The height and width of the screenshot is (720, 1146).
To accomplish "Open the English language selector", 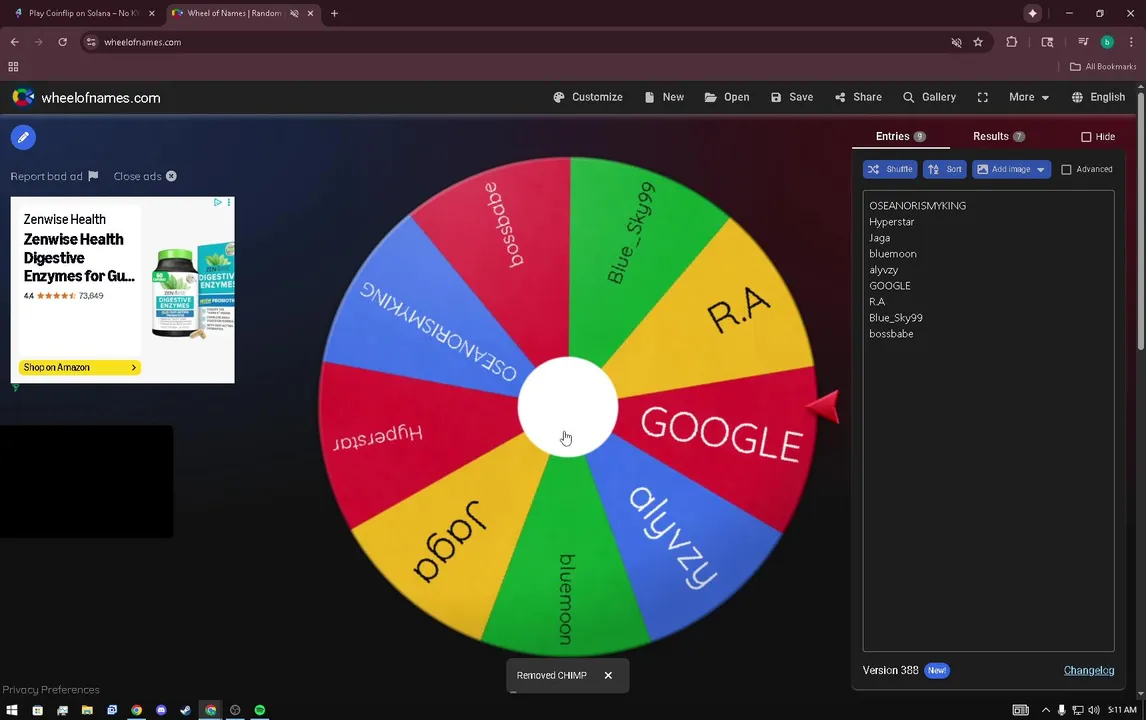I will tap(1098, 97).
